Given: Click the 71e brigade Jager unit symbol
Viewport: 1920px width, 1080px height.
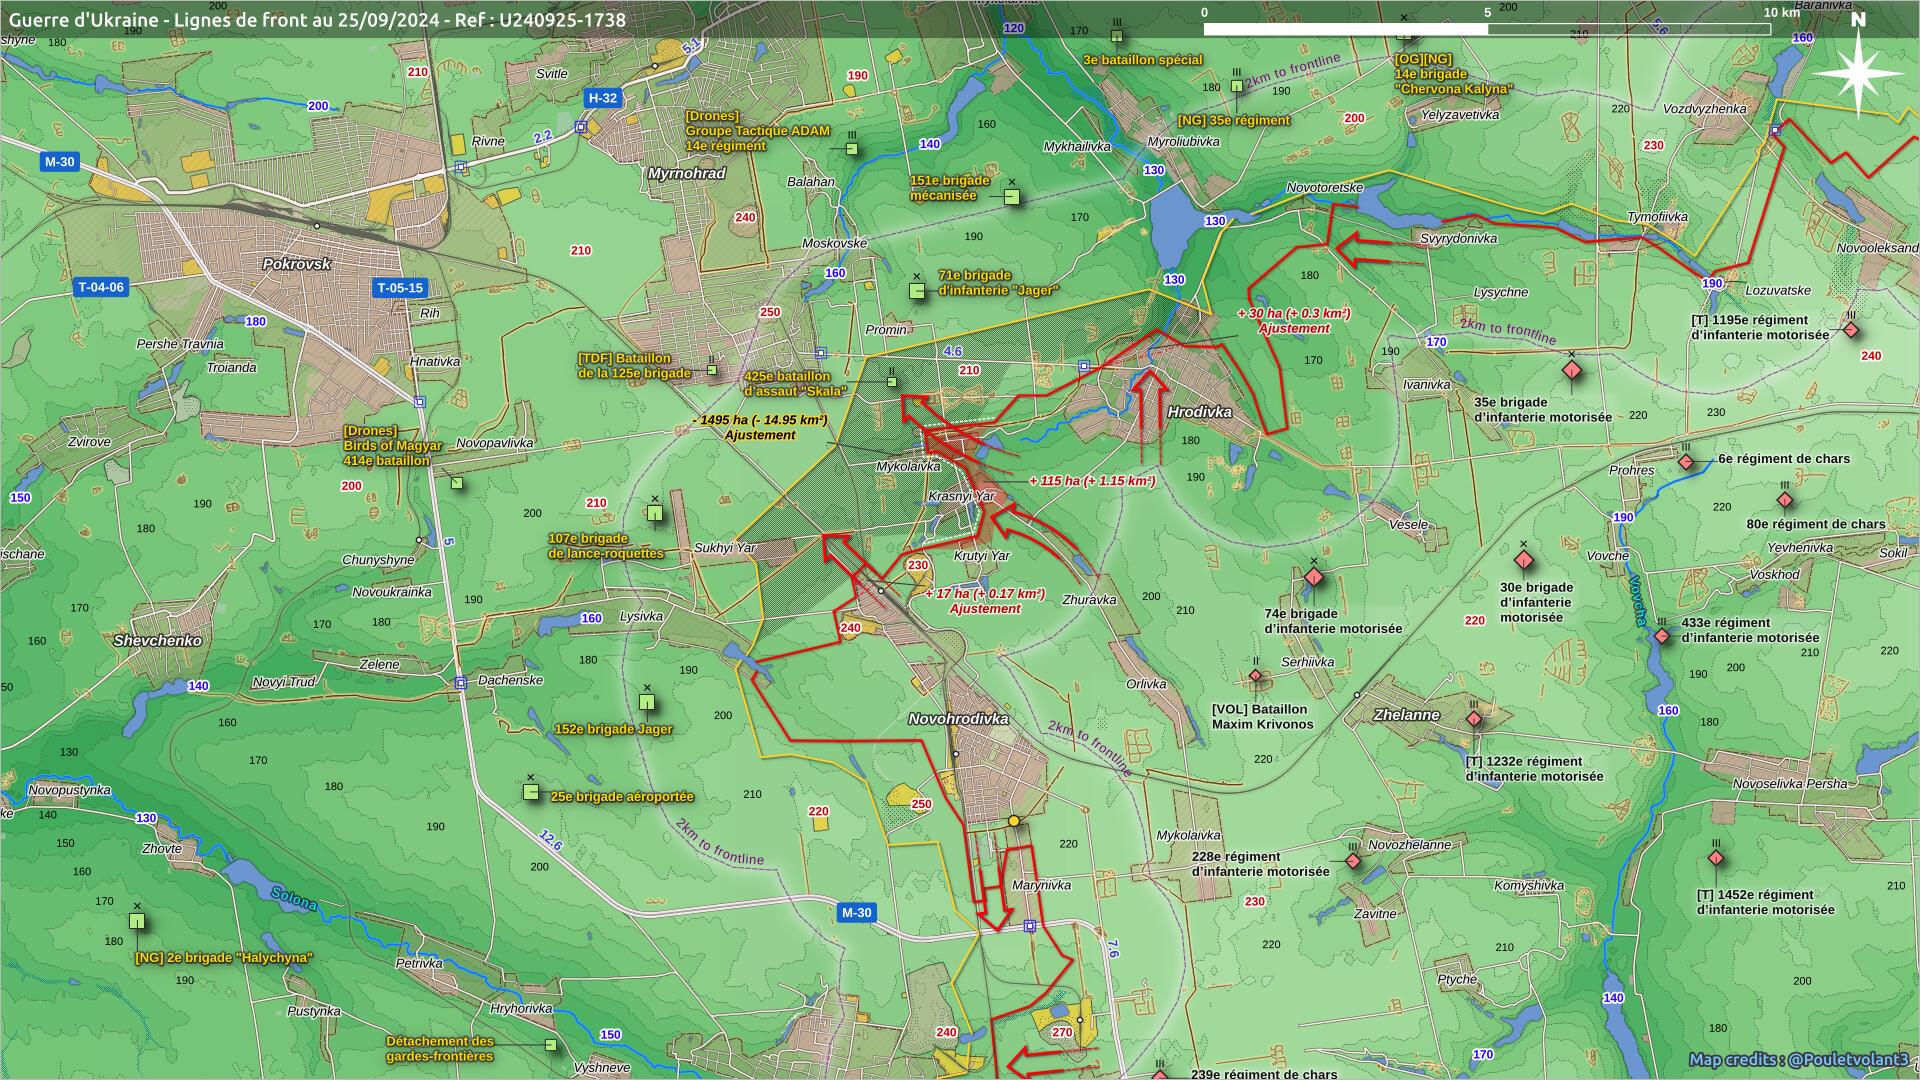Looking at the screenshot, I should (x=917, y=291).
